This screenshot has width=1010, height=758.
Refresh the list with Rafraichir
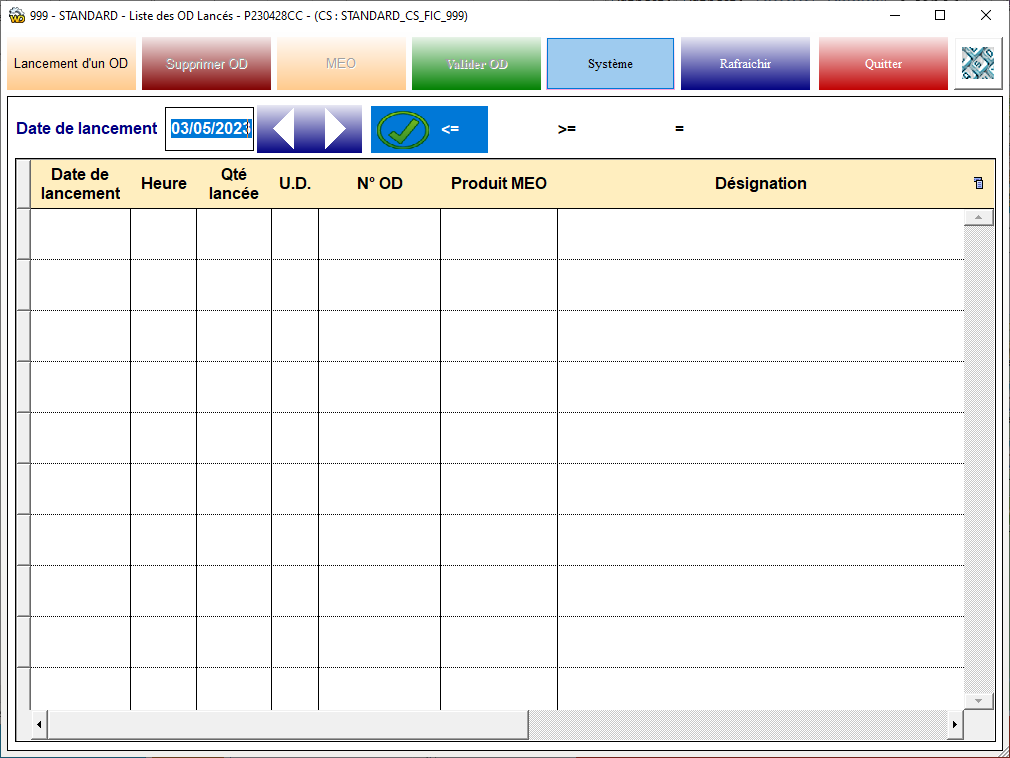coord(745,64)
